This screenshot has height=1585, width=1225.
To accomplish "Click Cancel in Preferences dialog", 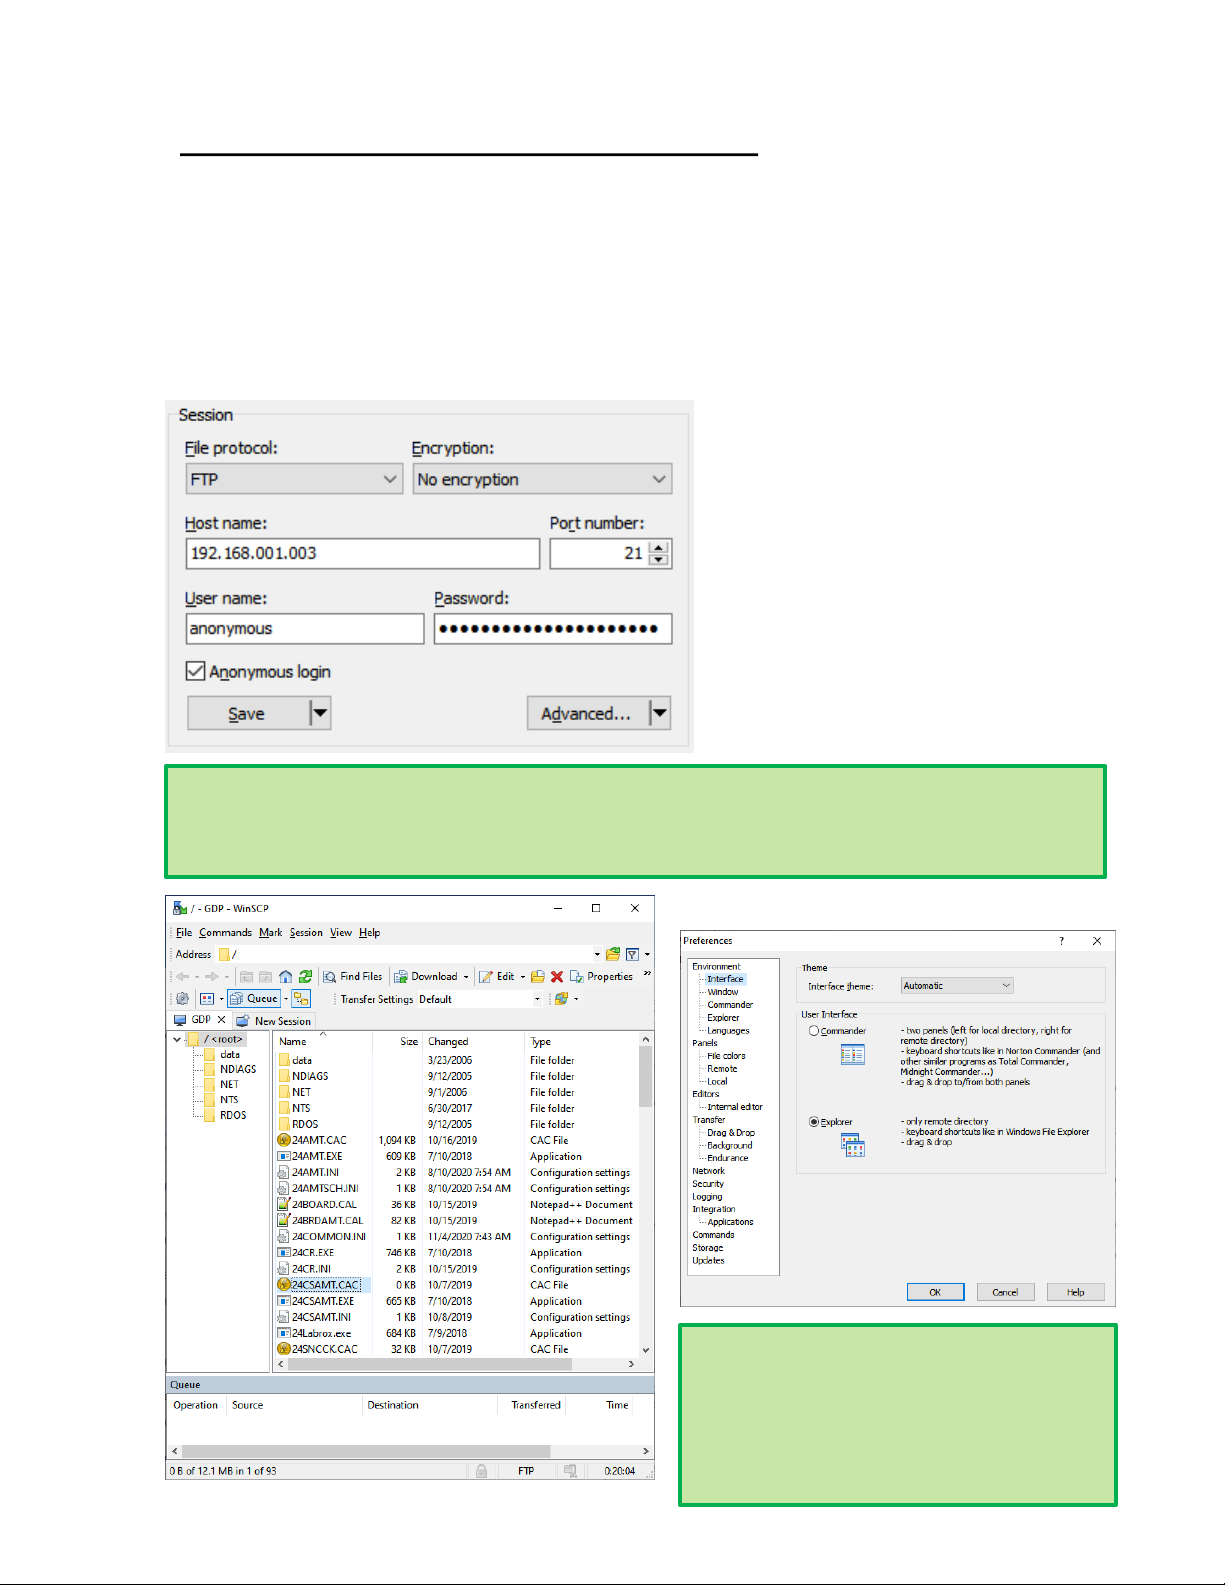I will click(x=1005, y=1292).
